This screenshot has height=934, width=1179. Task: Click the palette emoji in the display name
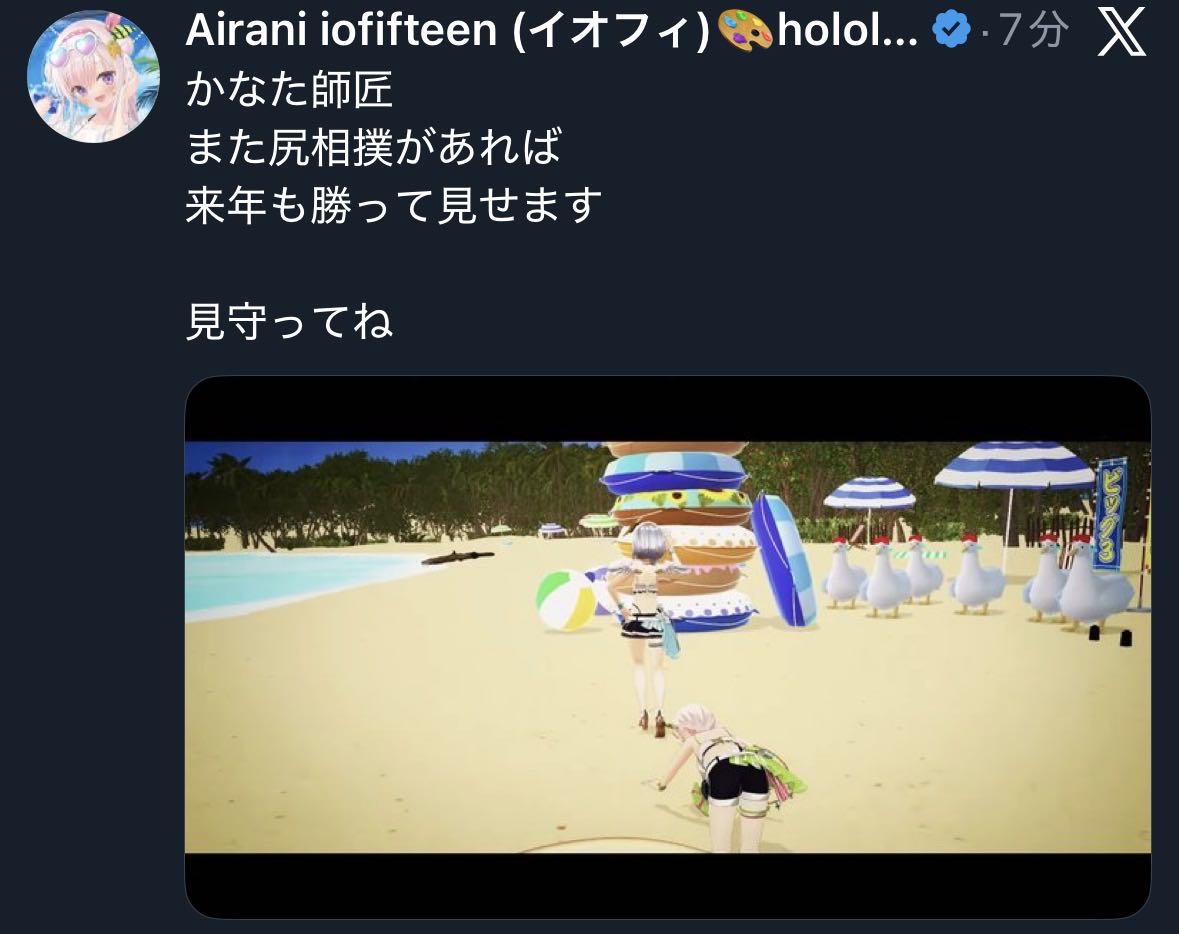[x=744, y=32]
